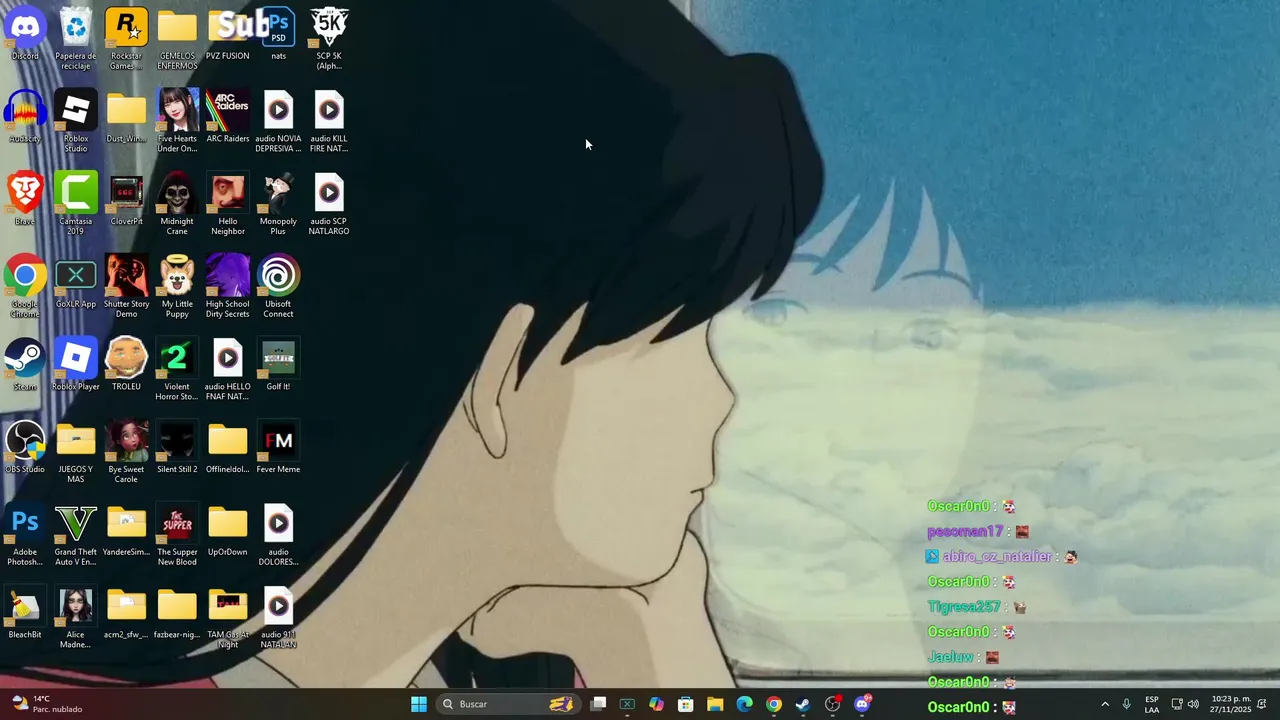1280x720 pixels.
Task: Select the Alice Madness shortcut
Action: 76,618
